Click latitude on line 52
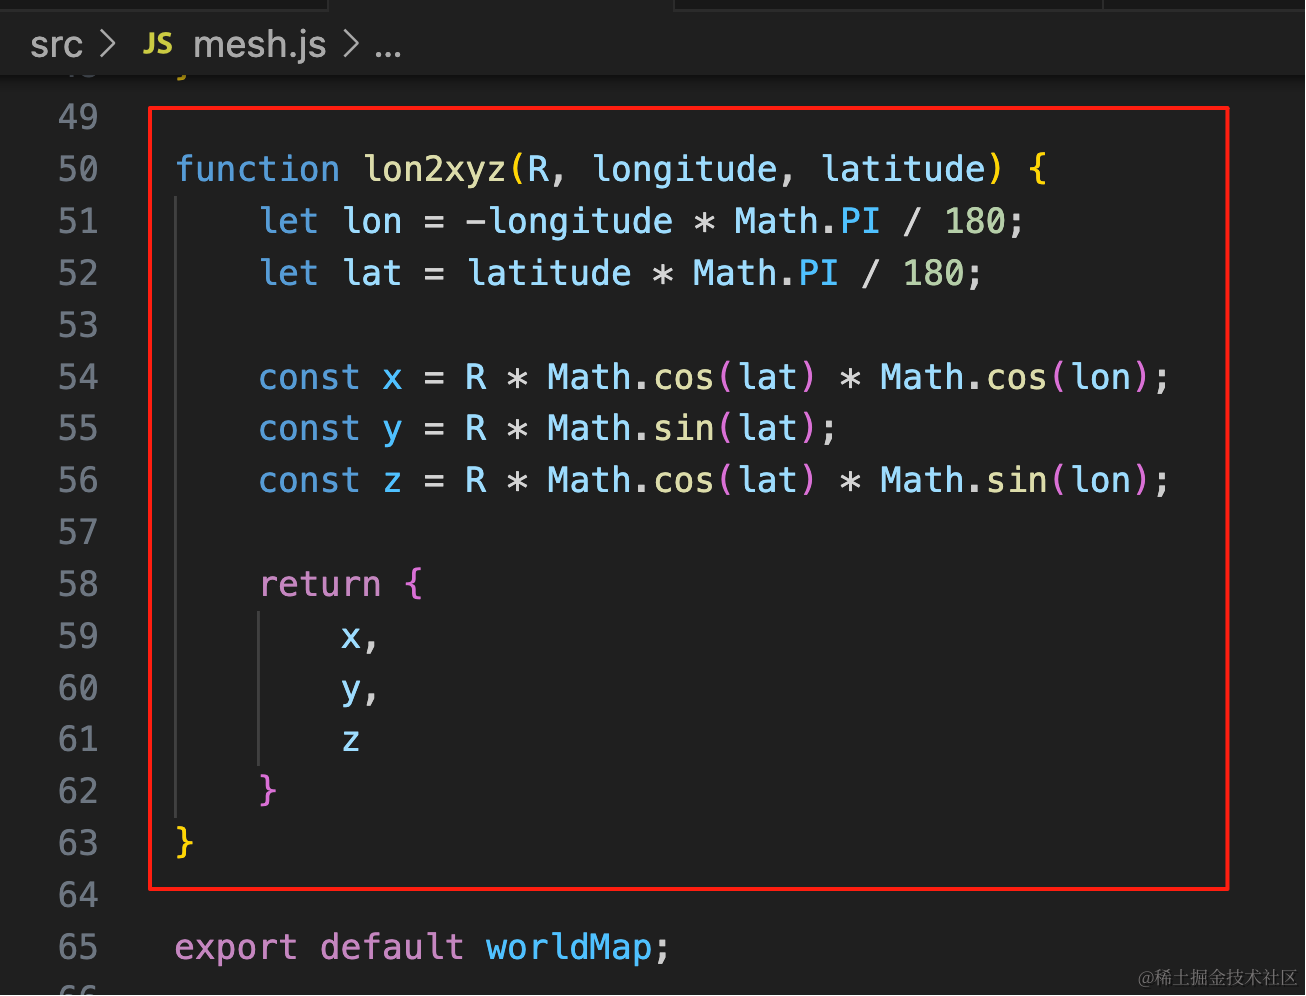This screenshot has width=1306, height=996. (550, 273)
